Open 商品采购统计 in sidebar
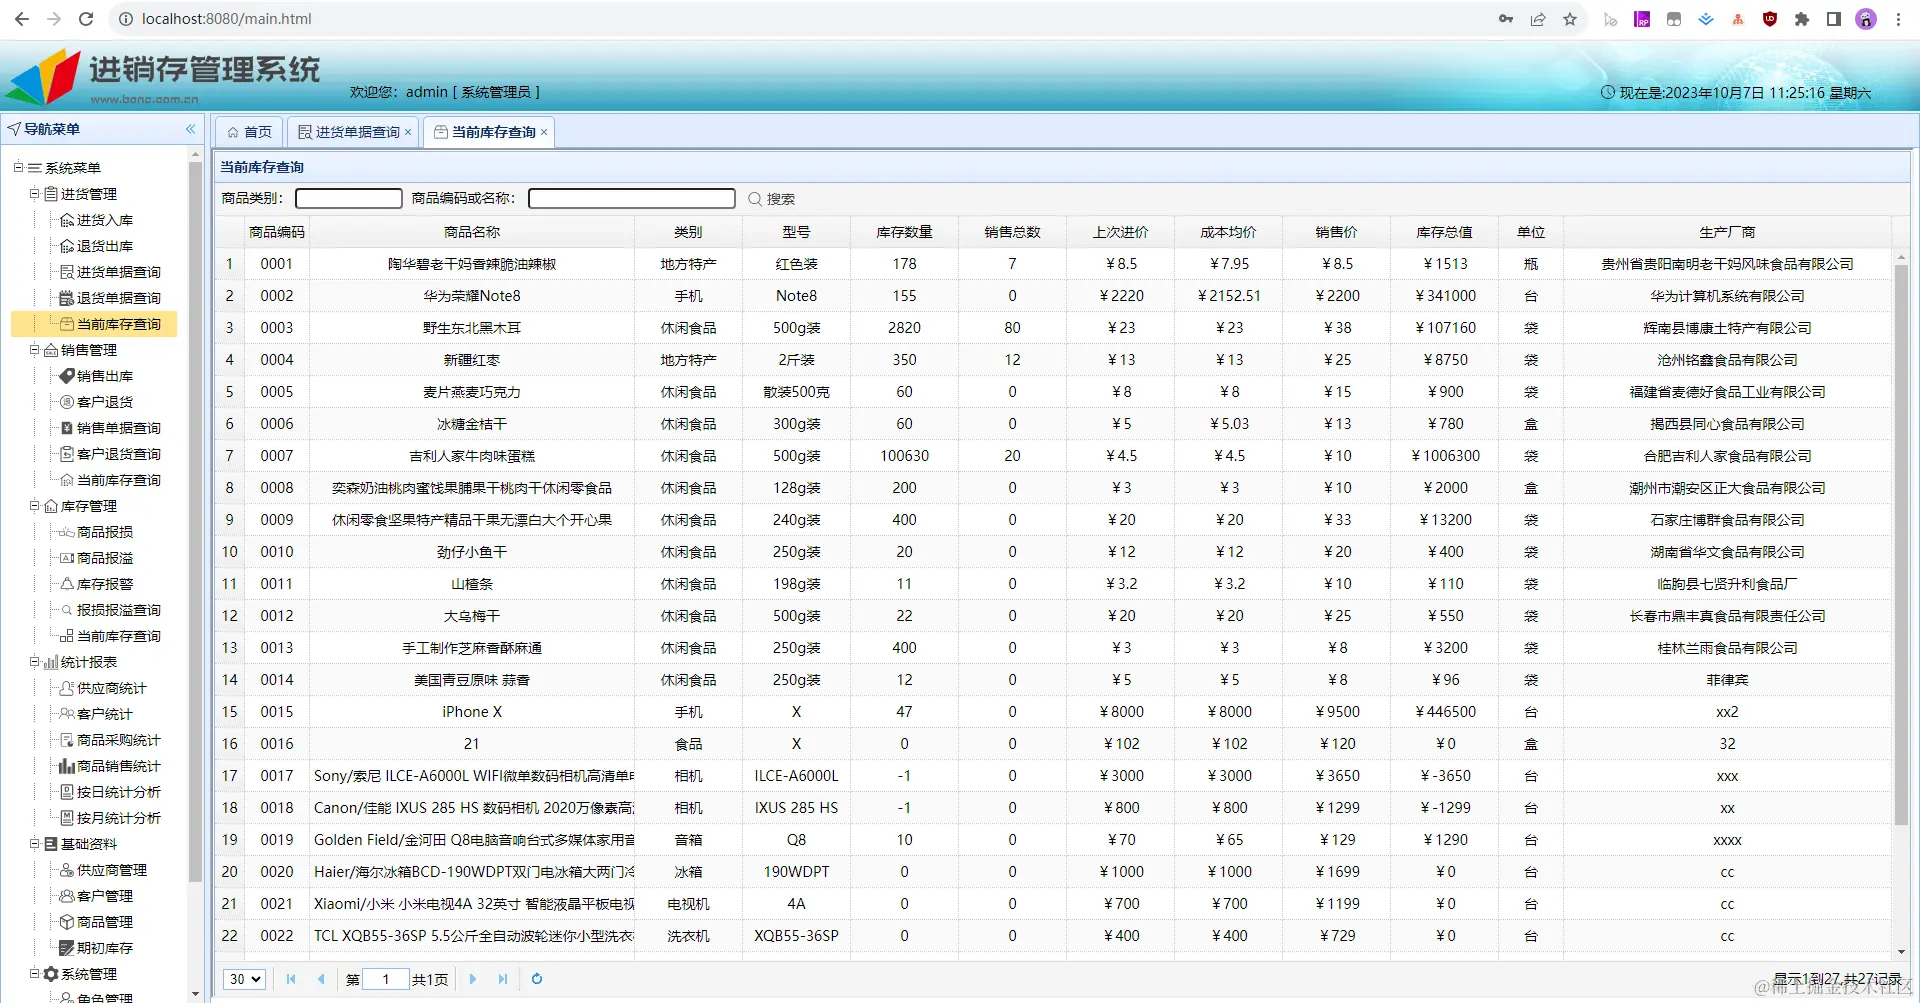This screenshot has width=1920, height=1003. (x=119, y=740)
